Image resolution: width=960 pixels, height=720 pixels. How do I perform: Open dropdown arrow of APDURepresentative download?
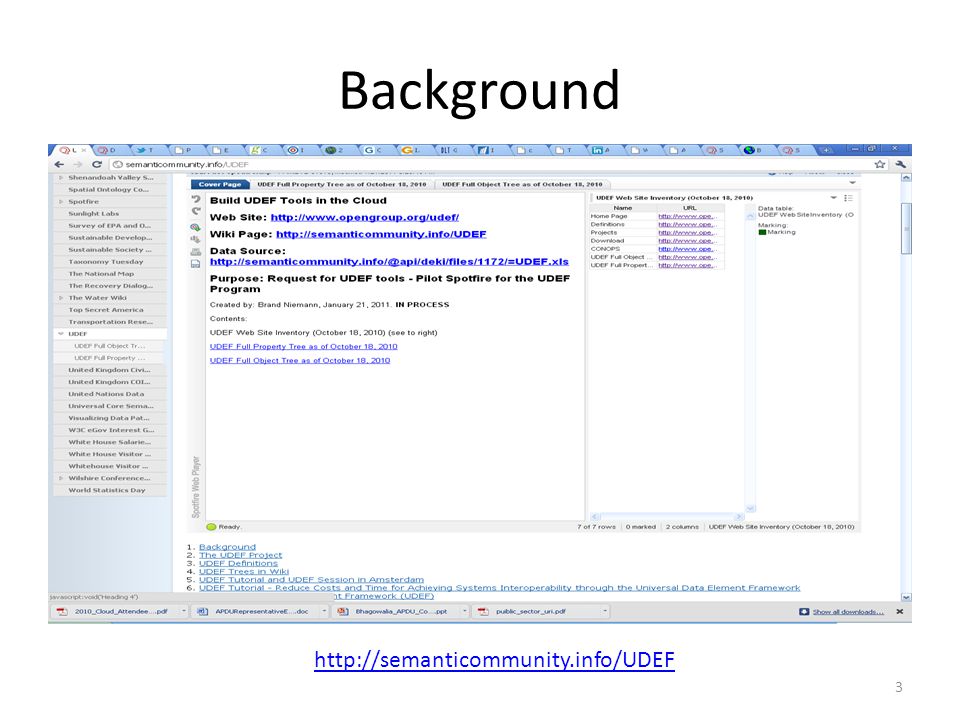point(324,611)
